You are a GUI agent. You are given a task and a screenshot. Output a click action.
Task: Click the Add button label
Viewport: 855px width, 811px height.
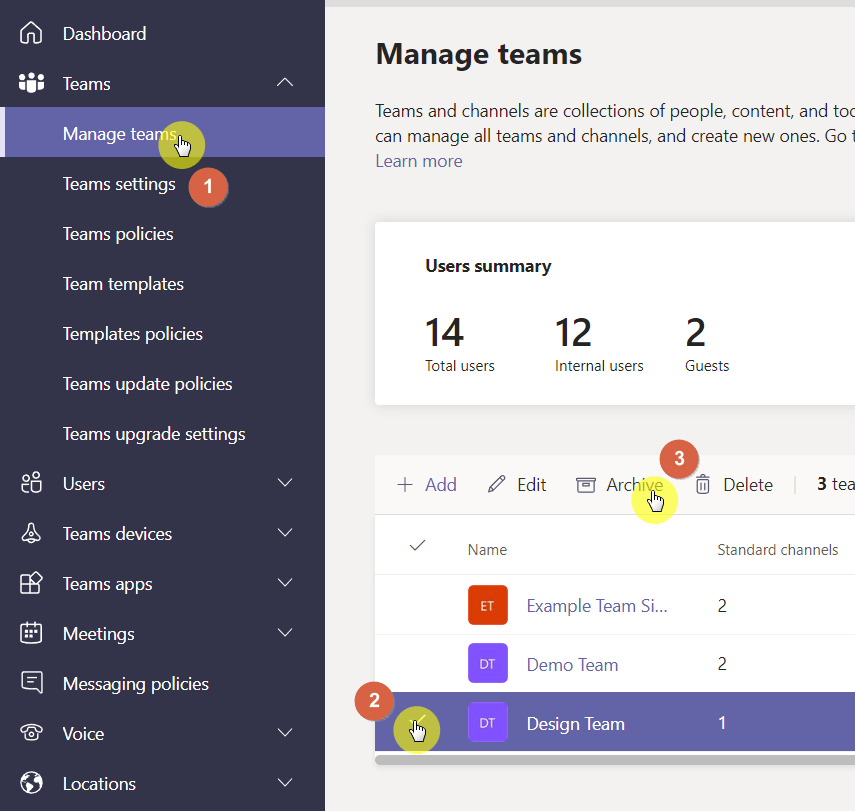[441, 484]
